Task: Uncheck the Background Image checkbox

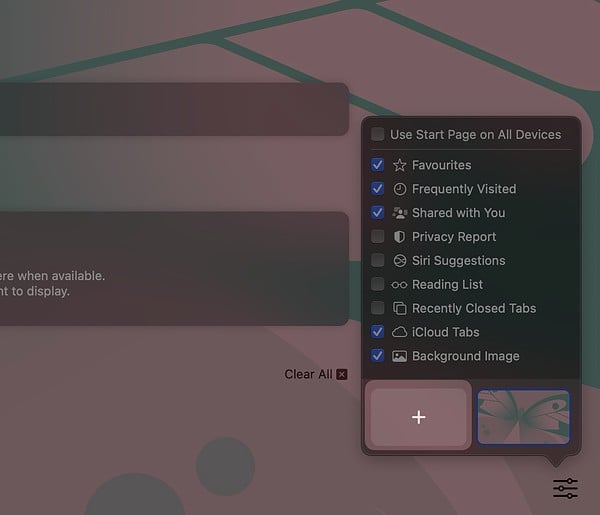Action: pyautogui.click(x=377, y=356)
